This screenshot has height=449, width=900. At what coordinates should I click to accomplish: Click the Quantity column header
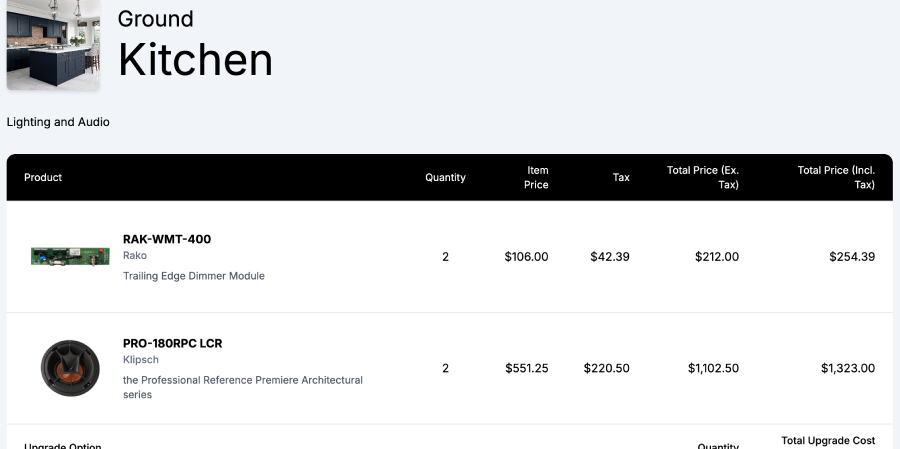(445, 177)
